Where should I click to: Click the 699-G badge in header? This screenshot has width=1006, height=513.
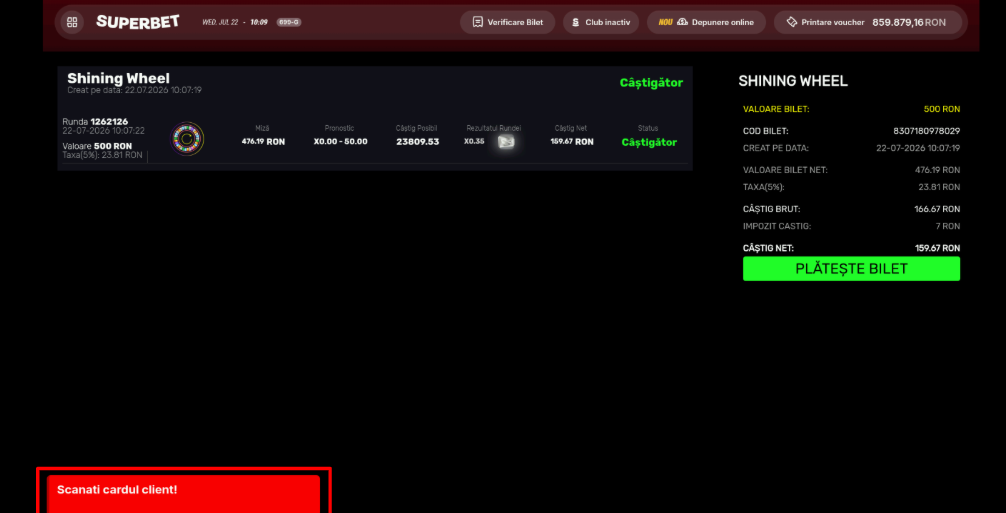click(289, 22)
